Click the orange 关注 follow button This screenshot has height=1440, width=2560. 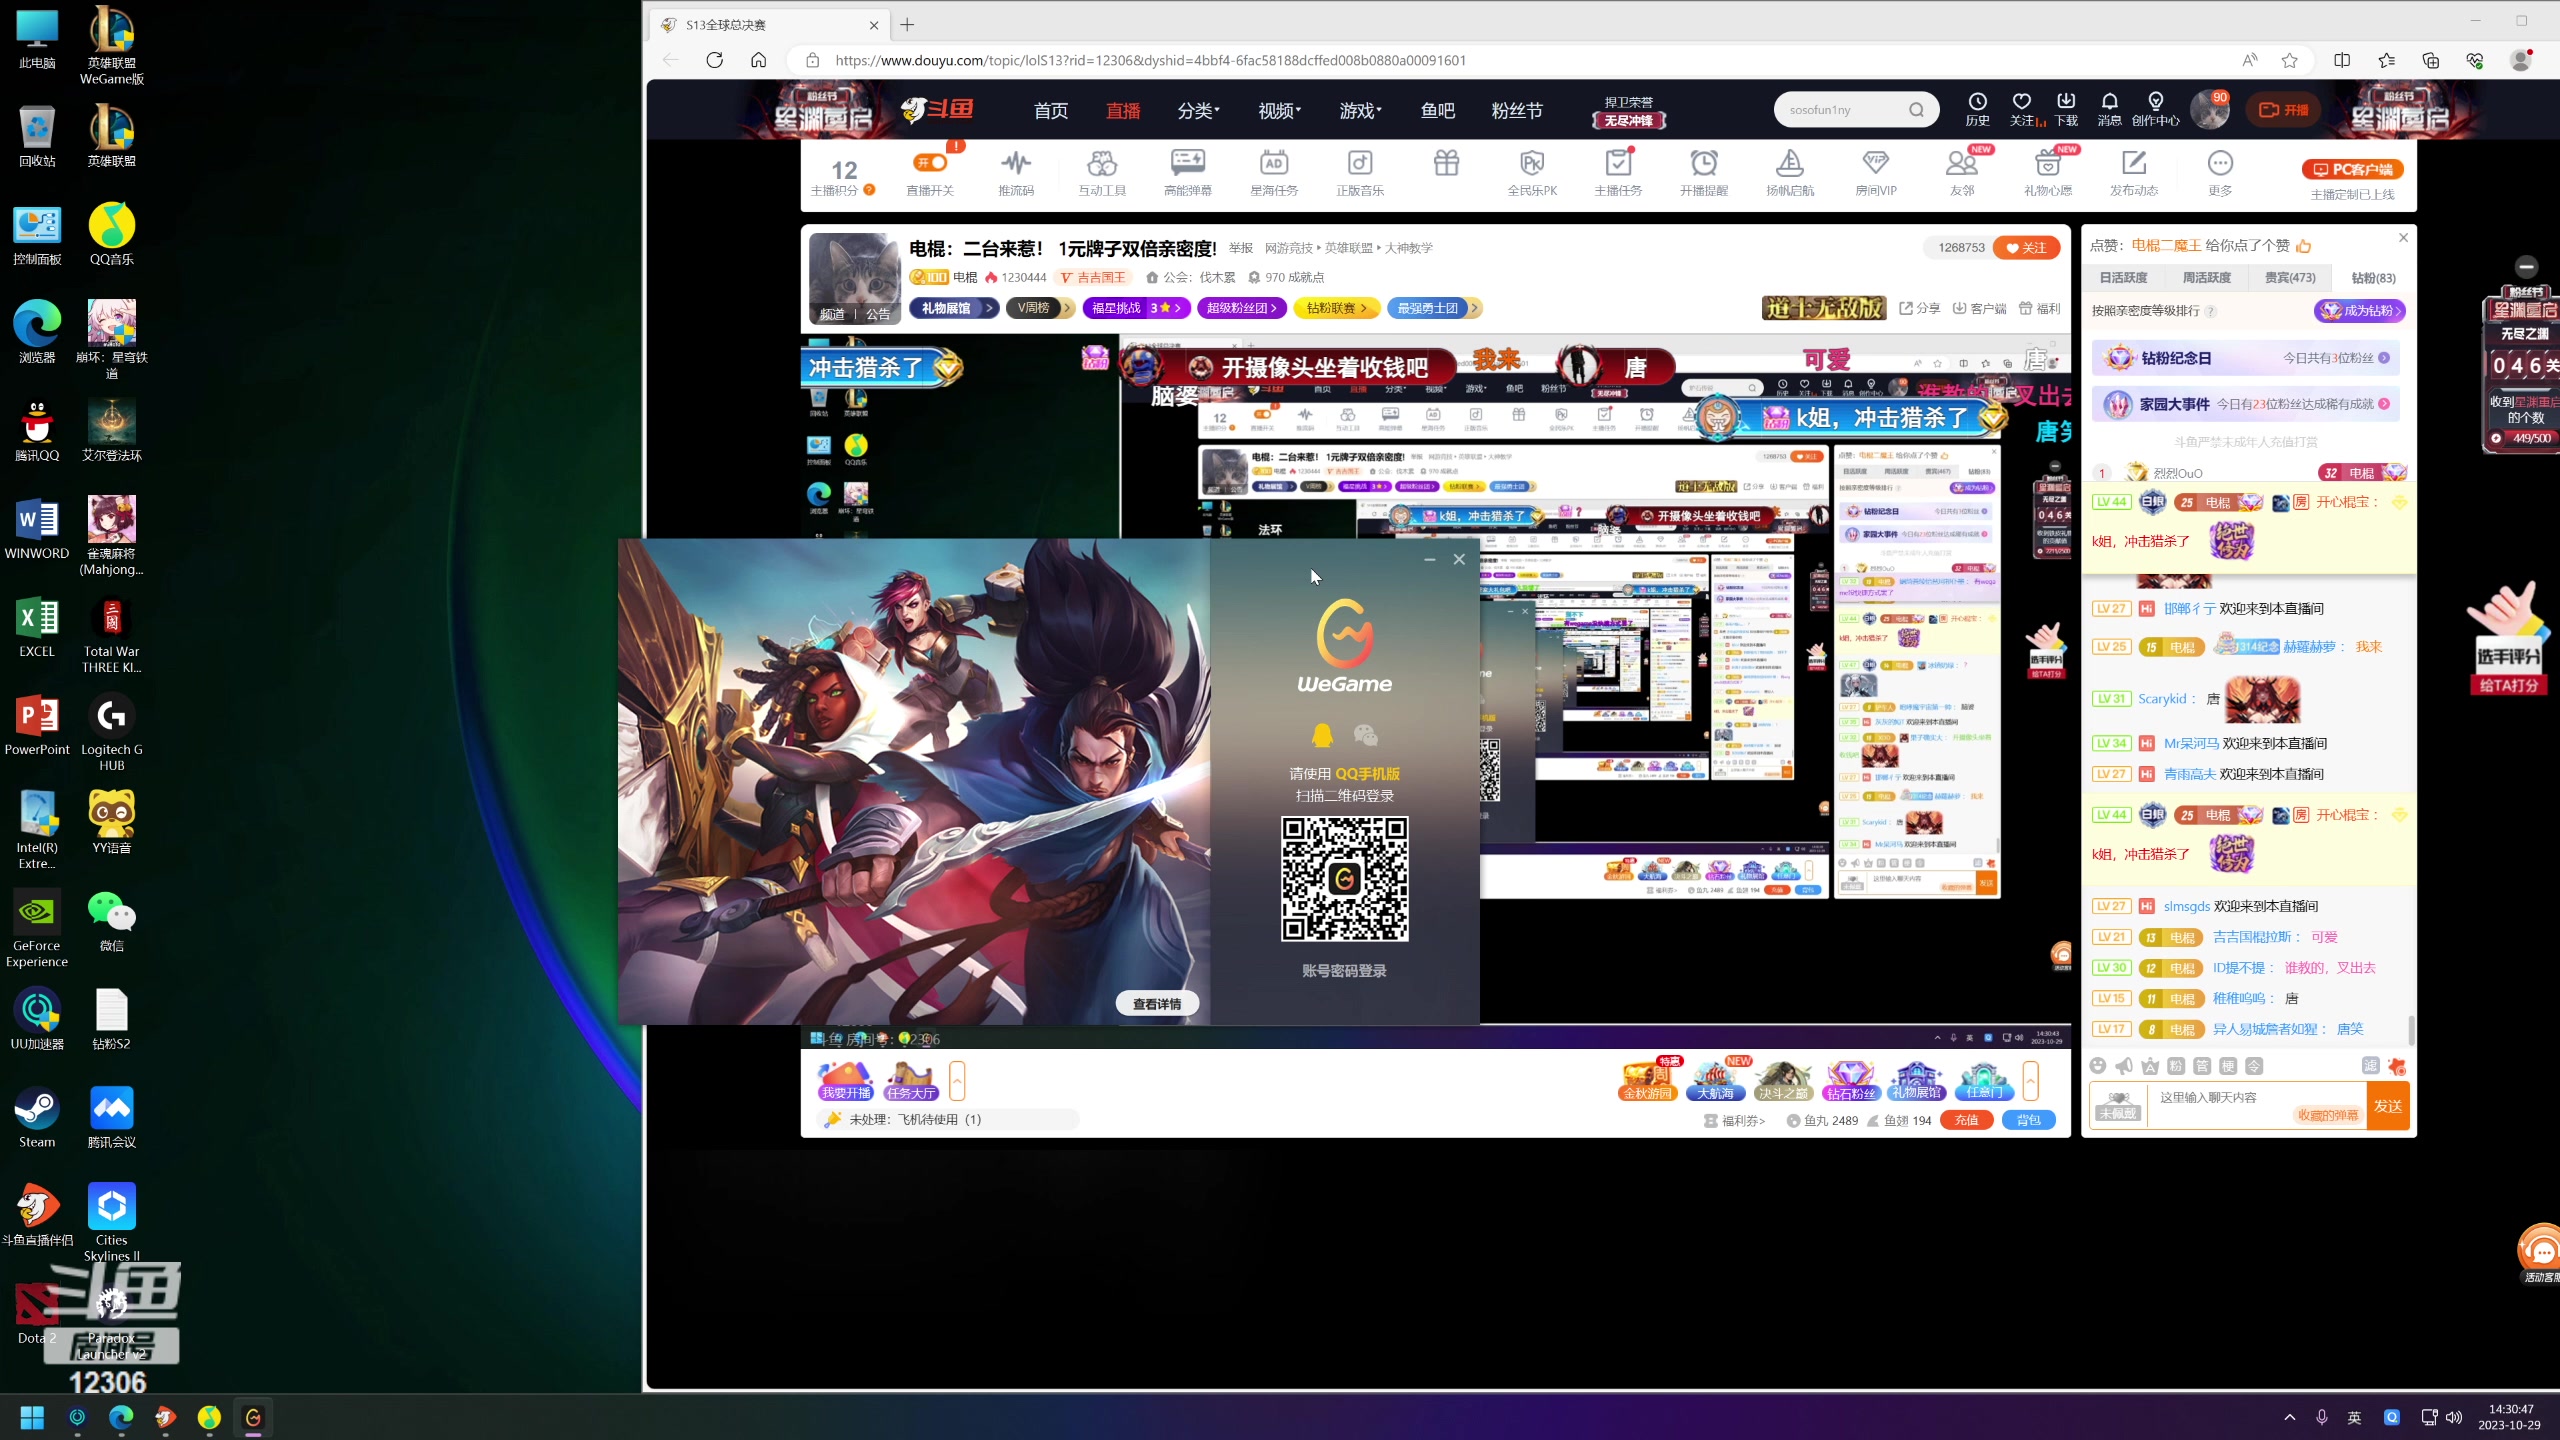pyautogui.click(x=2026, y=248)
